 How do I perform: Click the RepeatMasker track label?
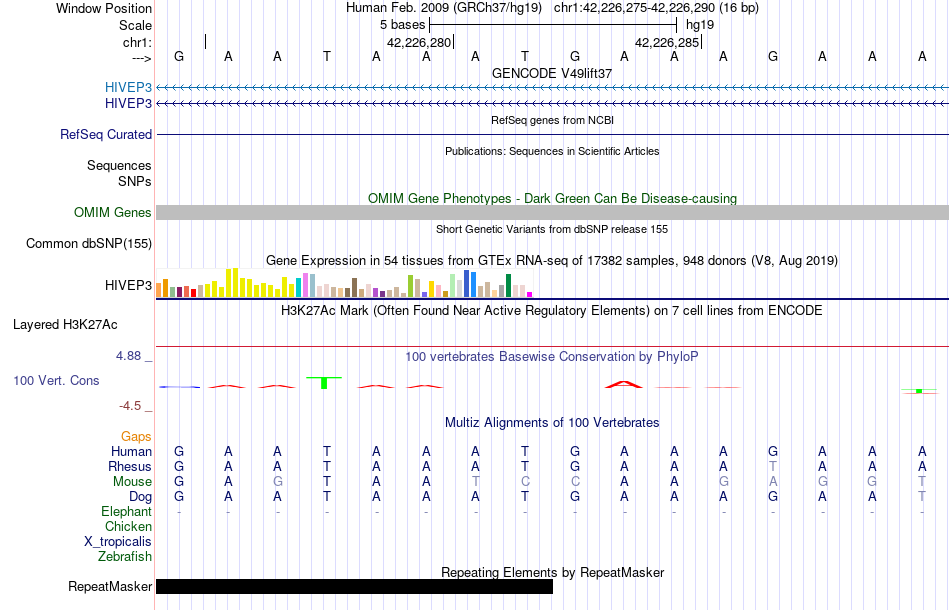pos(110,586)
